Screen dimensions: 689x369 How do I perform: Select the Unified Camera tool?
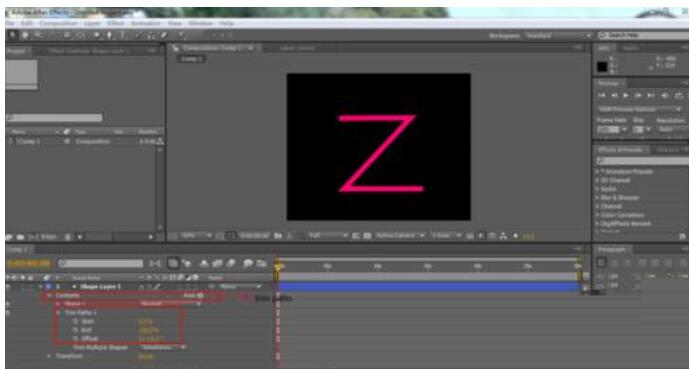[67, 35]
